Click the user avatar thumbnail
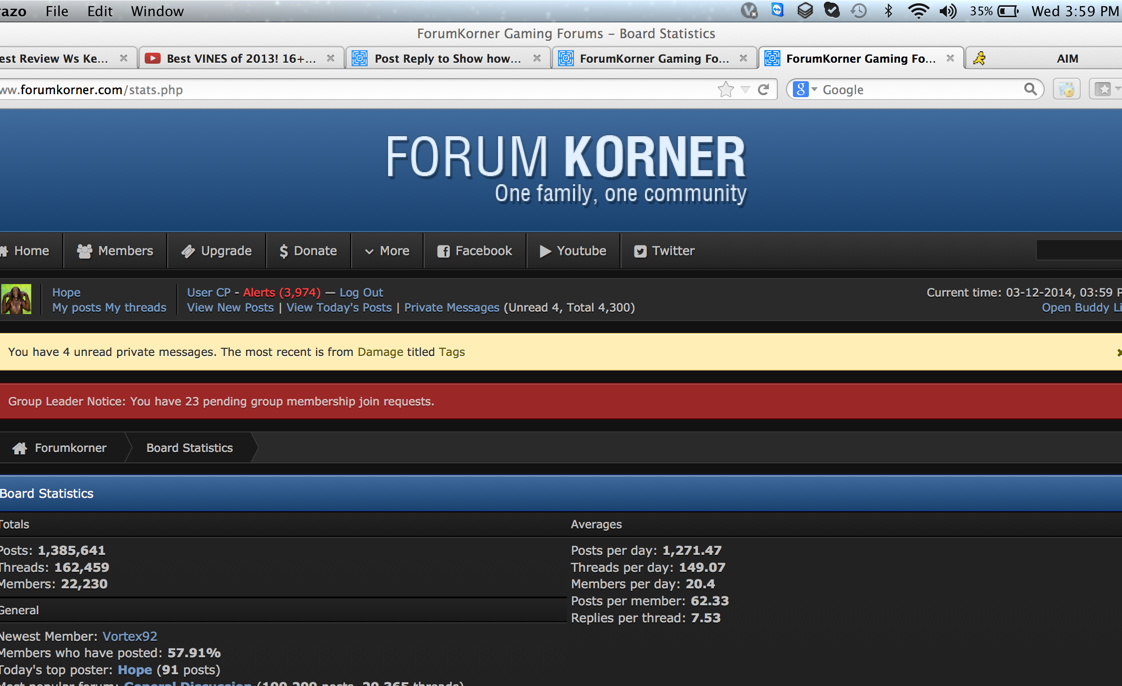The width and height of the screenshot is (1122, 686). (x=16, y=300)
